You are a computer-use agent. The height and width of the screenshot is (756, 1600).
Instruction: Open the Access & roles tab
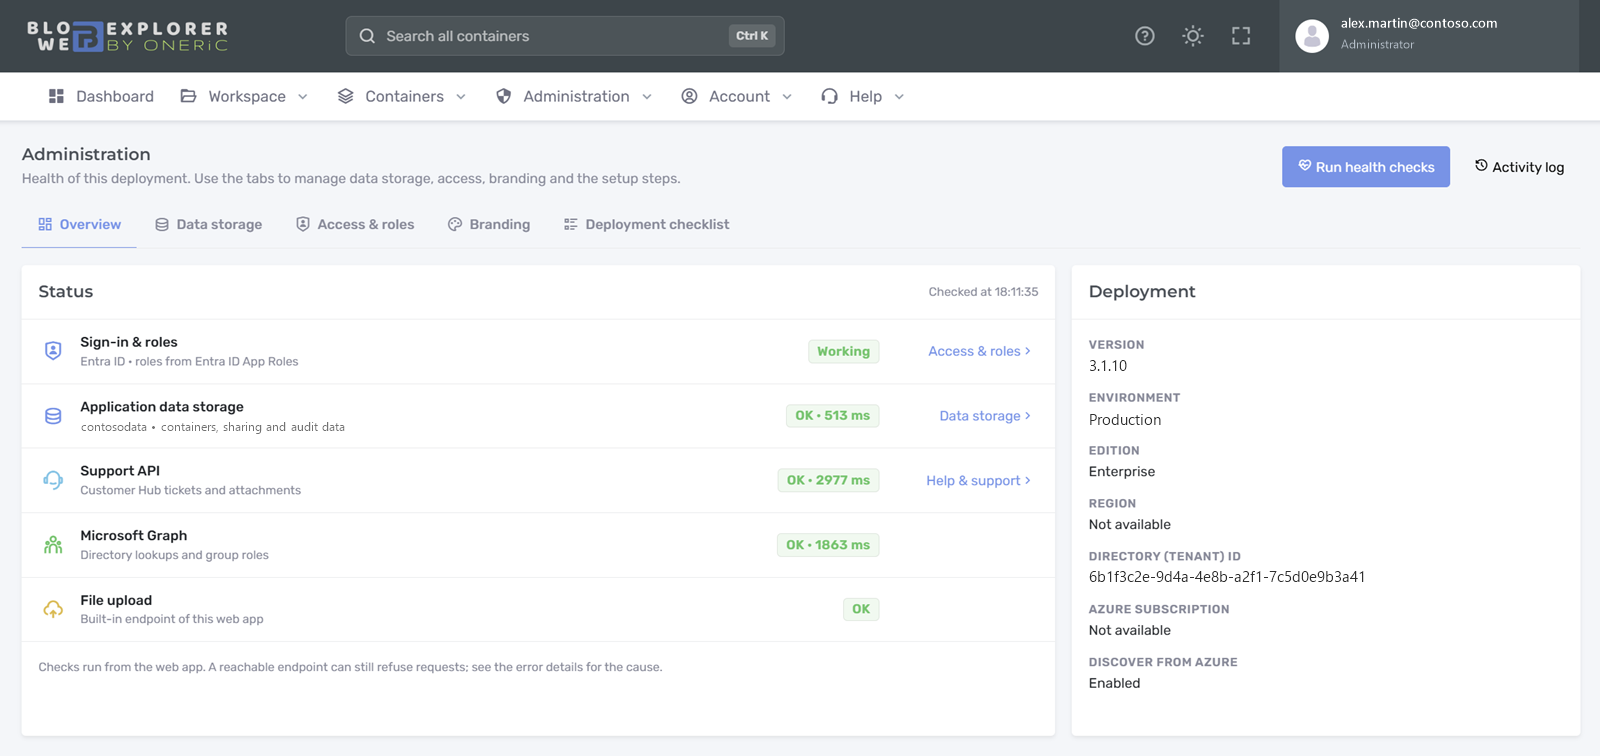coord(355,225)
